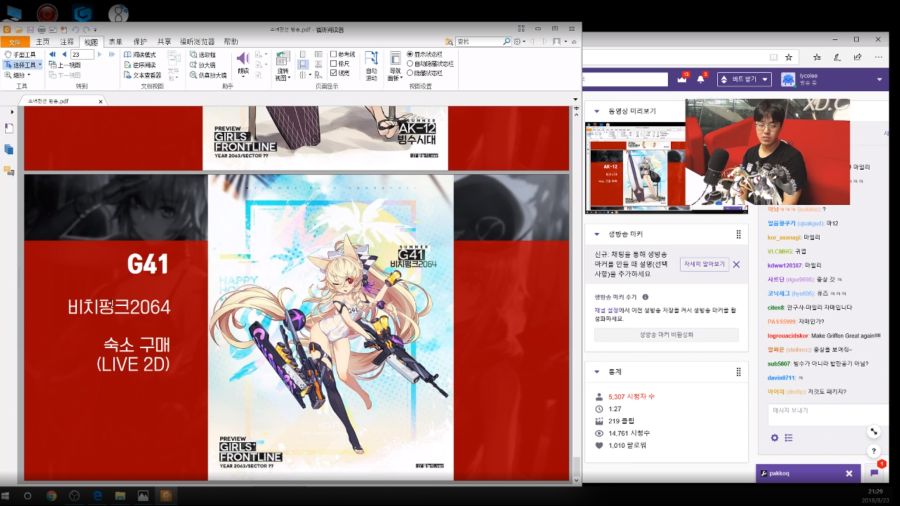Select third status bar radio option

410,73
